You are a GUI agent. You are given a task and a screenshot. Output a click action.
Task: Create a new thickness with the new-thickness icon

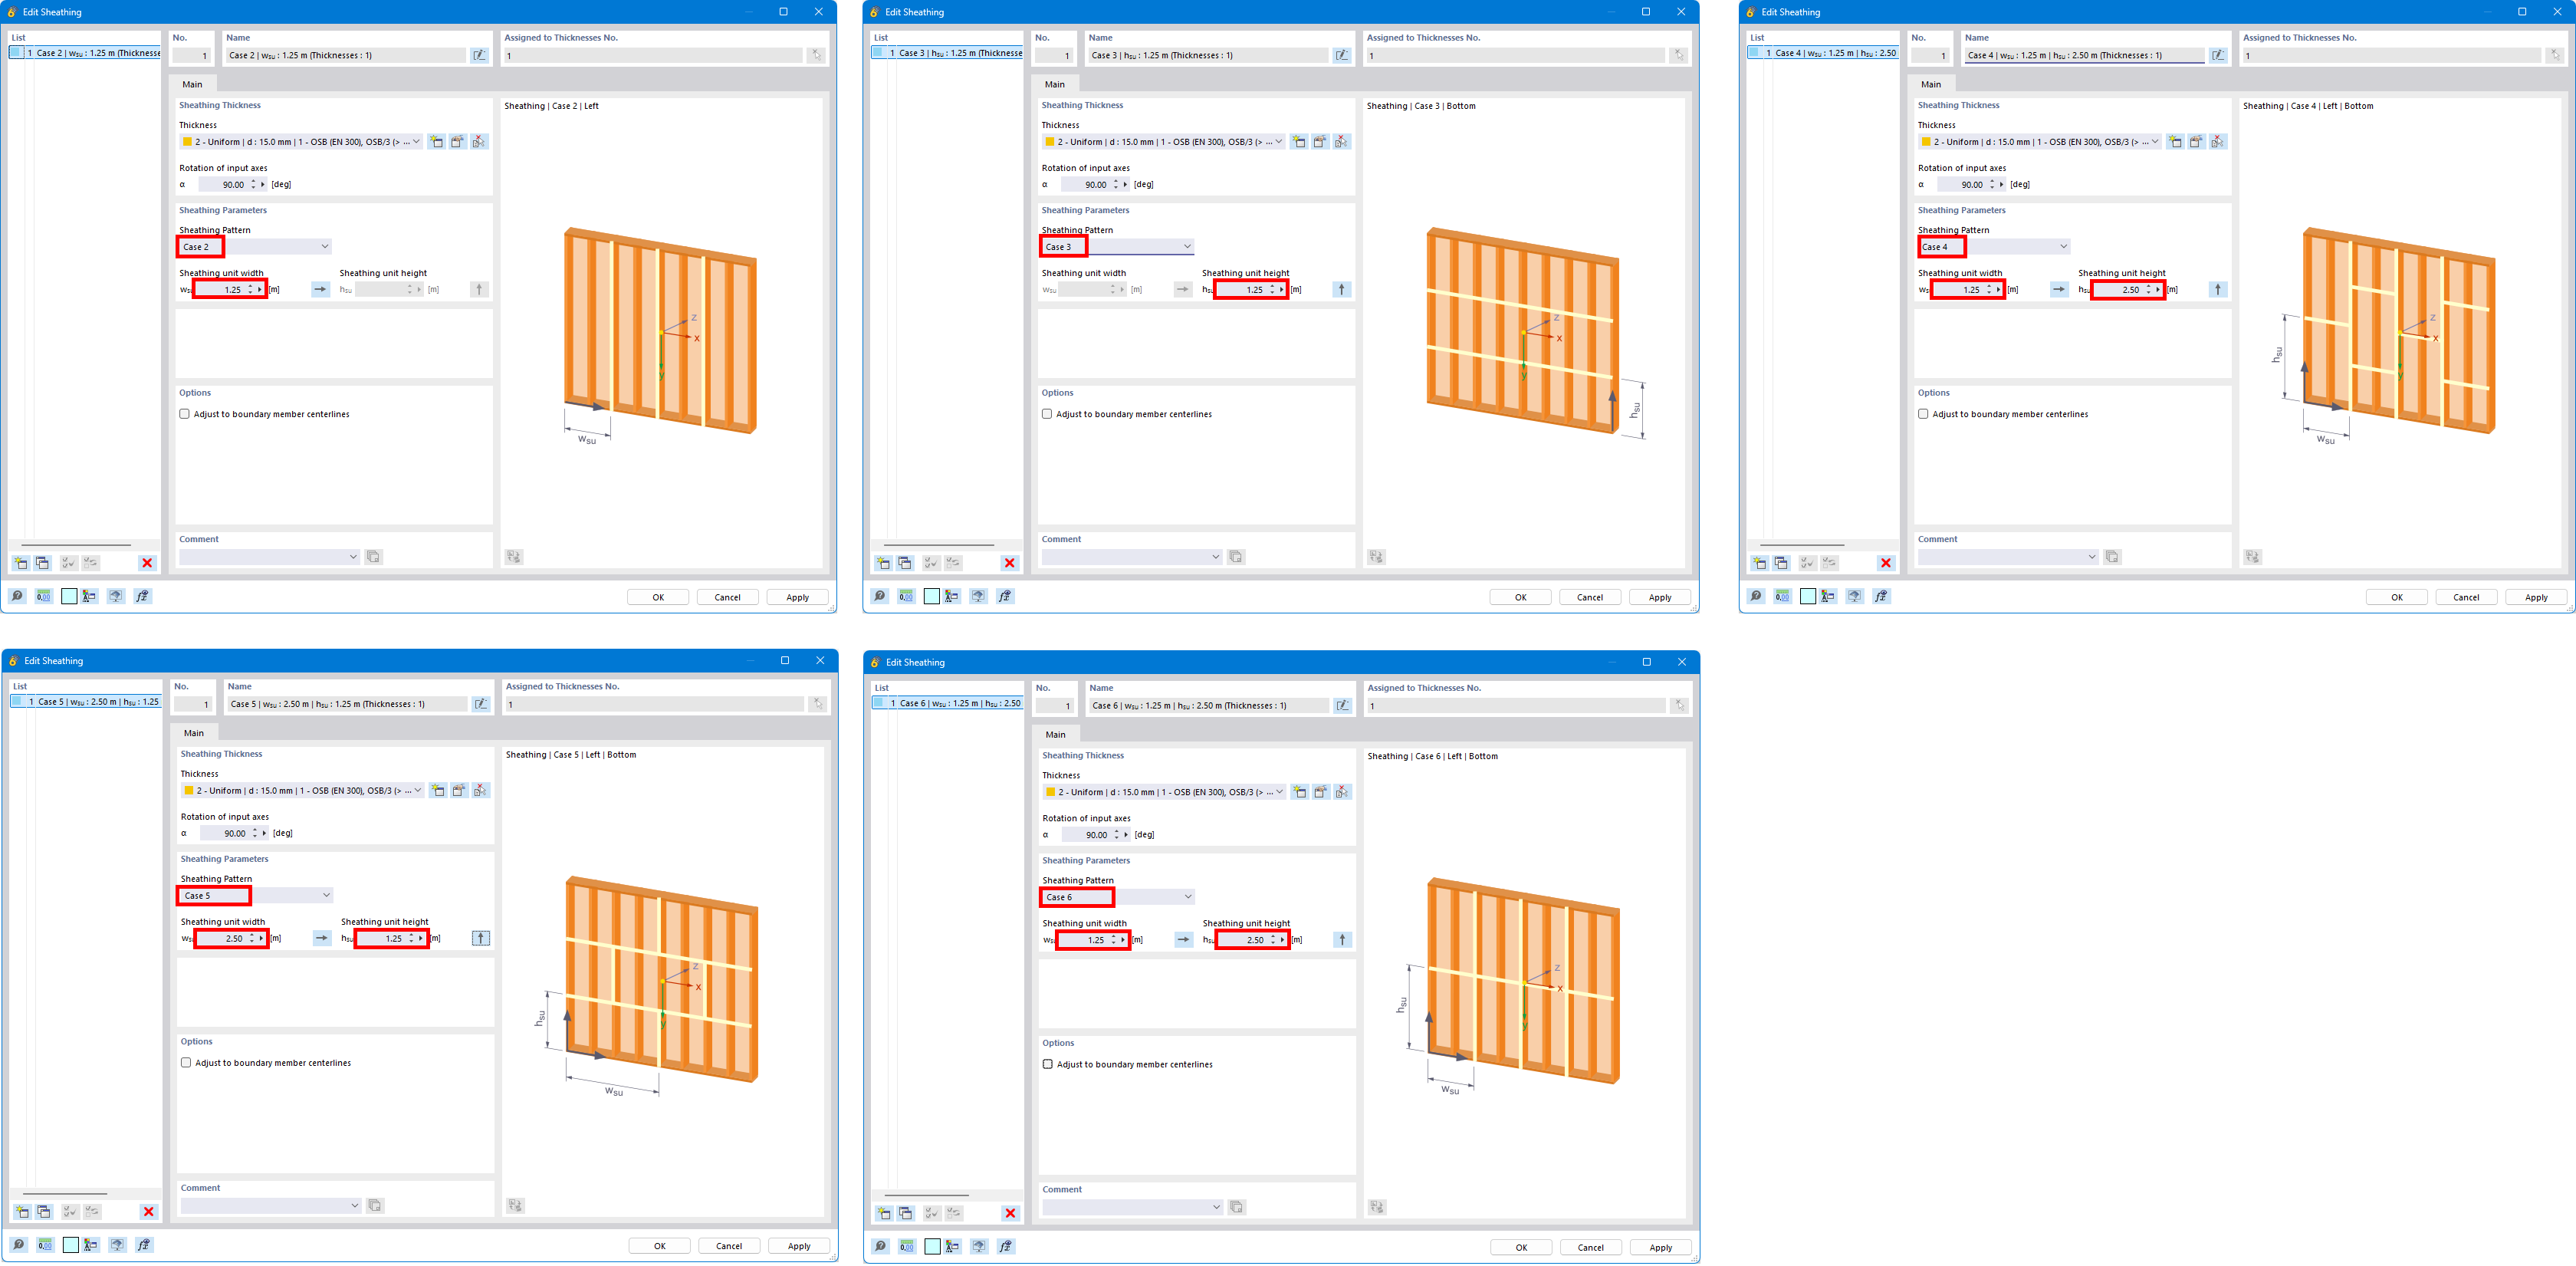(437, 141)
